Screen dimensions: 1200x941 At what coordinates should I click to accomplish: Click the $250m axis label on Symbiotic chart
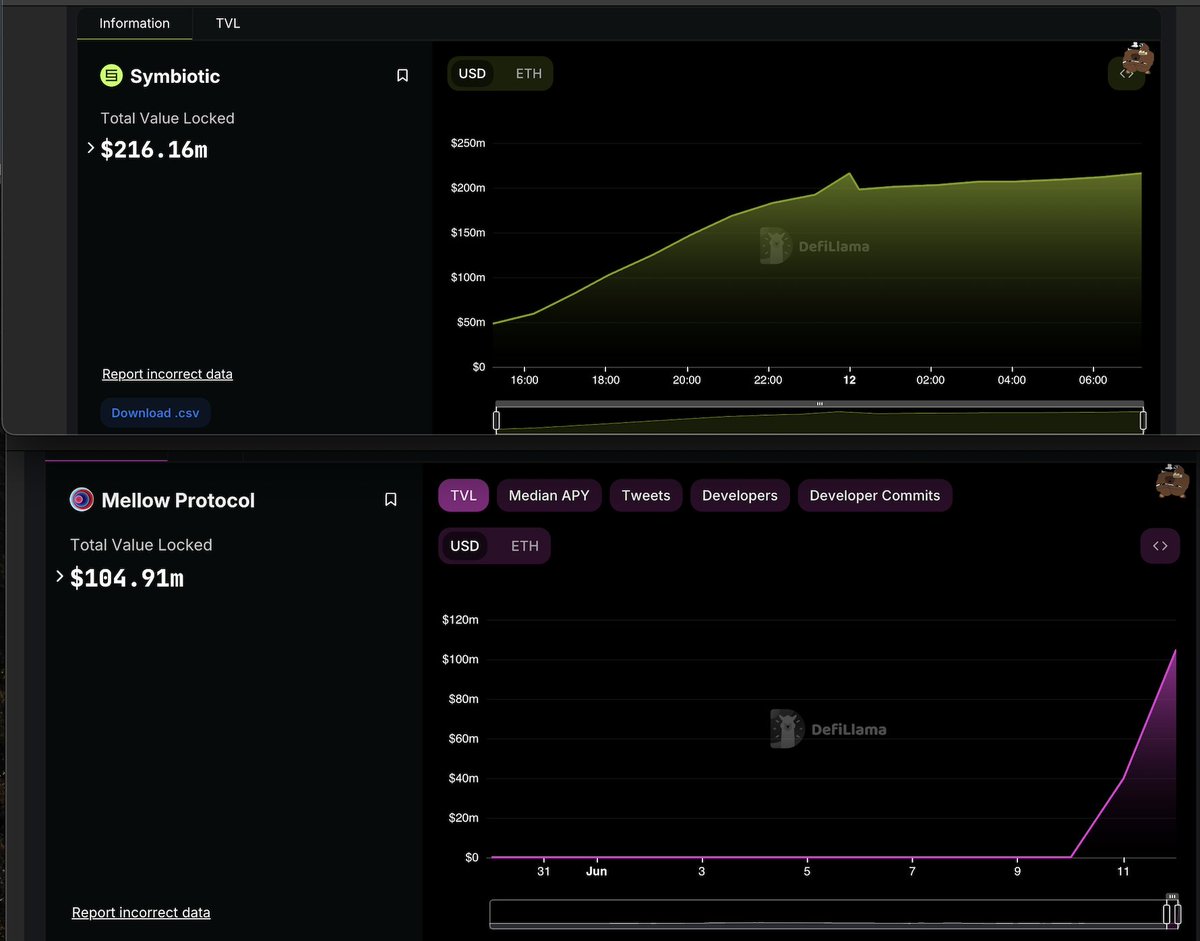468,143
